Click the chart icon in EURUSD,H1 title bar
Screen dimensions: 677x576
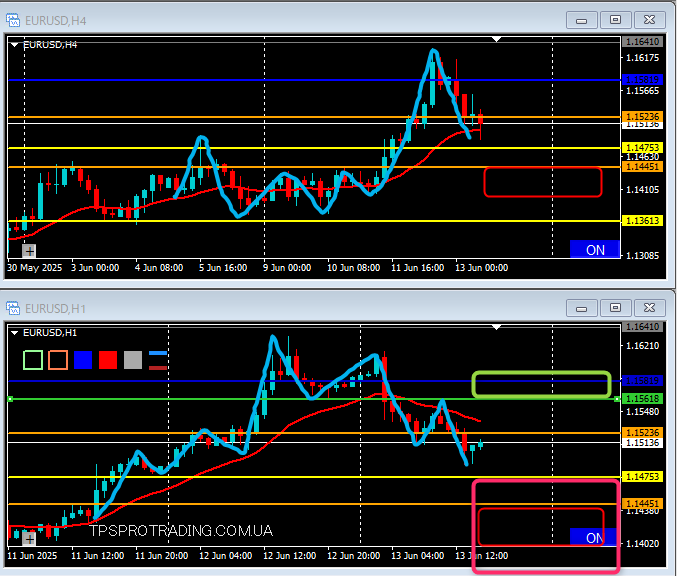pos(13,308)
